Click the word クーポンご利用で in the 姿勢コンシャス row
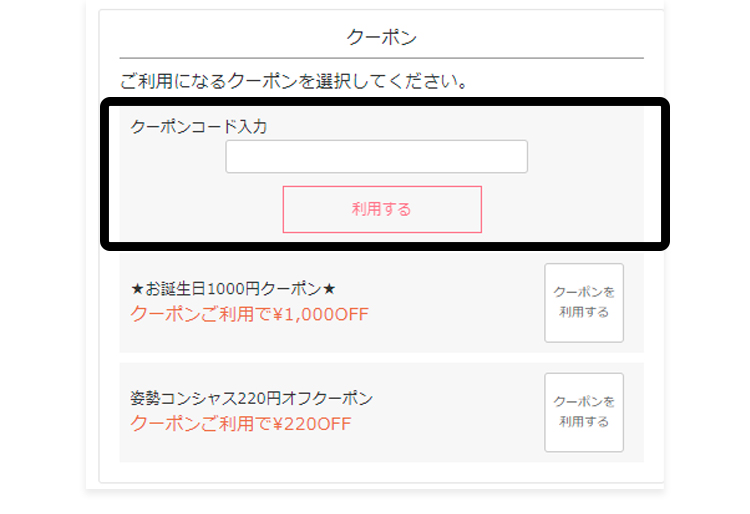This screenshot has width=750, height=514. pos(200,424)
